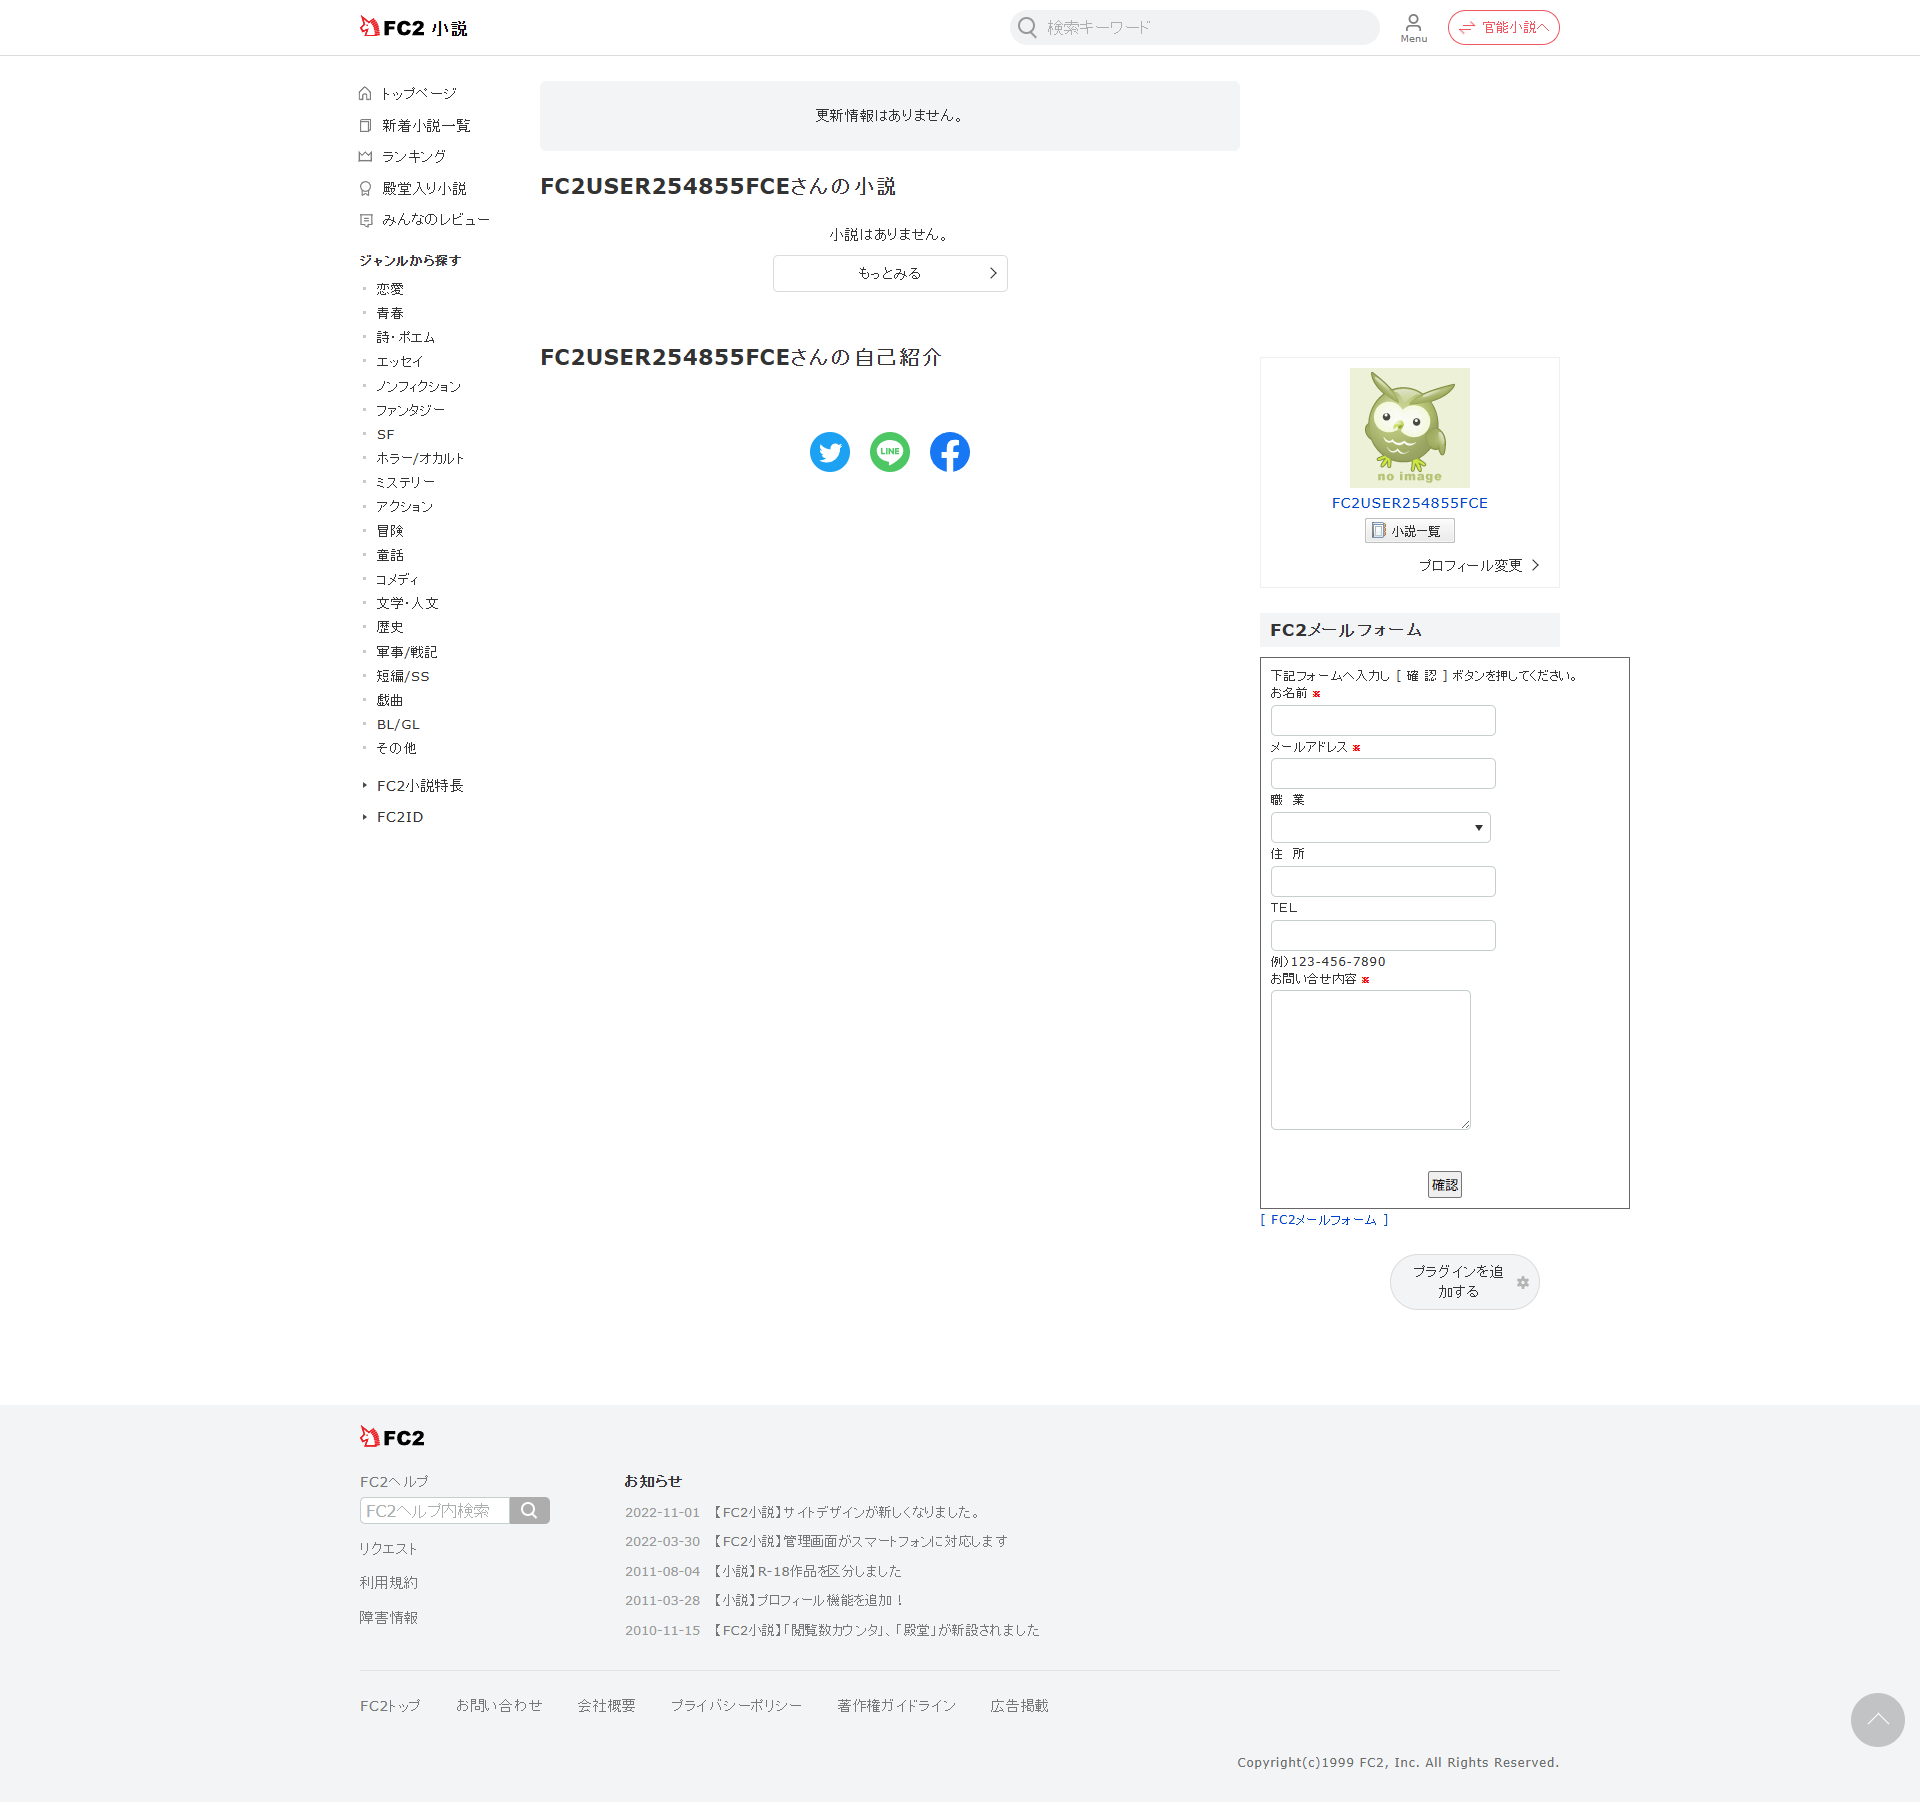1920x1802 pixels.
Task: Click the FC2 小説 logo
Action: point(414,27)
